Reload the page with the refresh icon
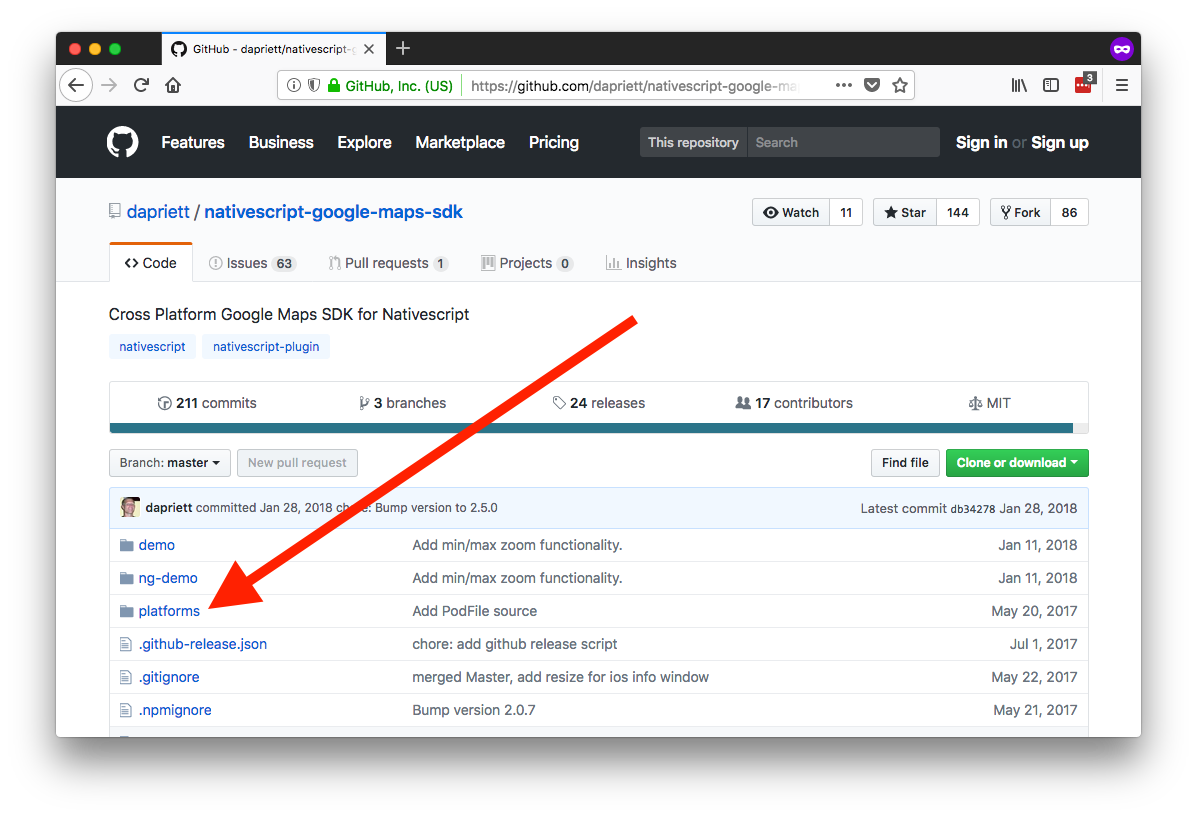The height and width of the screenshot is (817, 1197). click(141, 85)
